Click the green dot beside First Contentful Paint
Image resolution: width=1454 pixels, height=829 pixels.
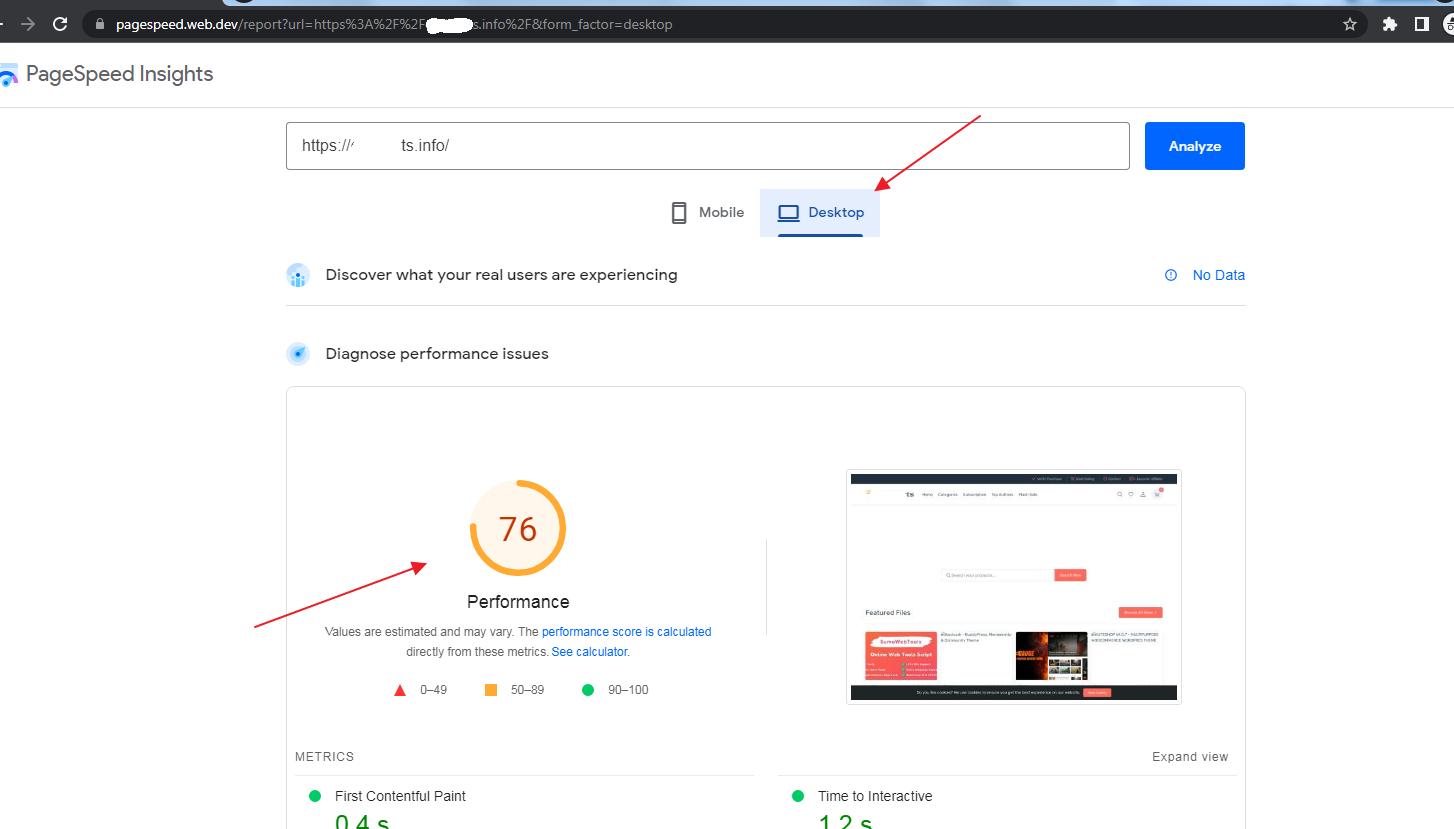tap(315, 796)
